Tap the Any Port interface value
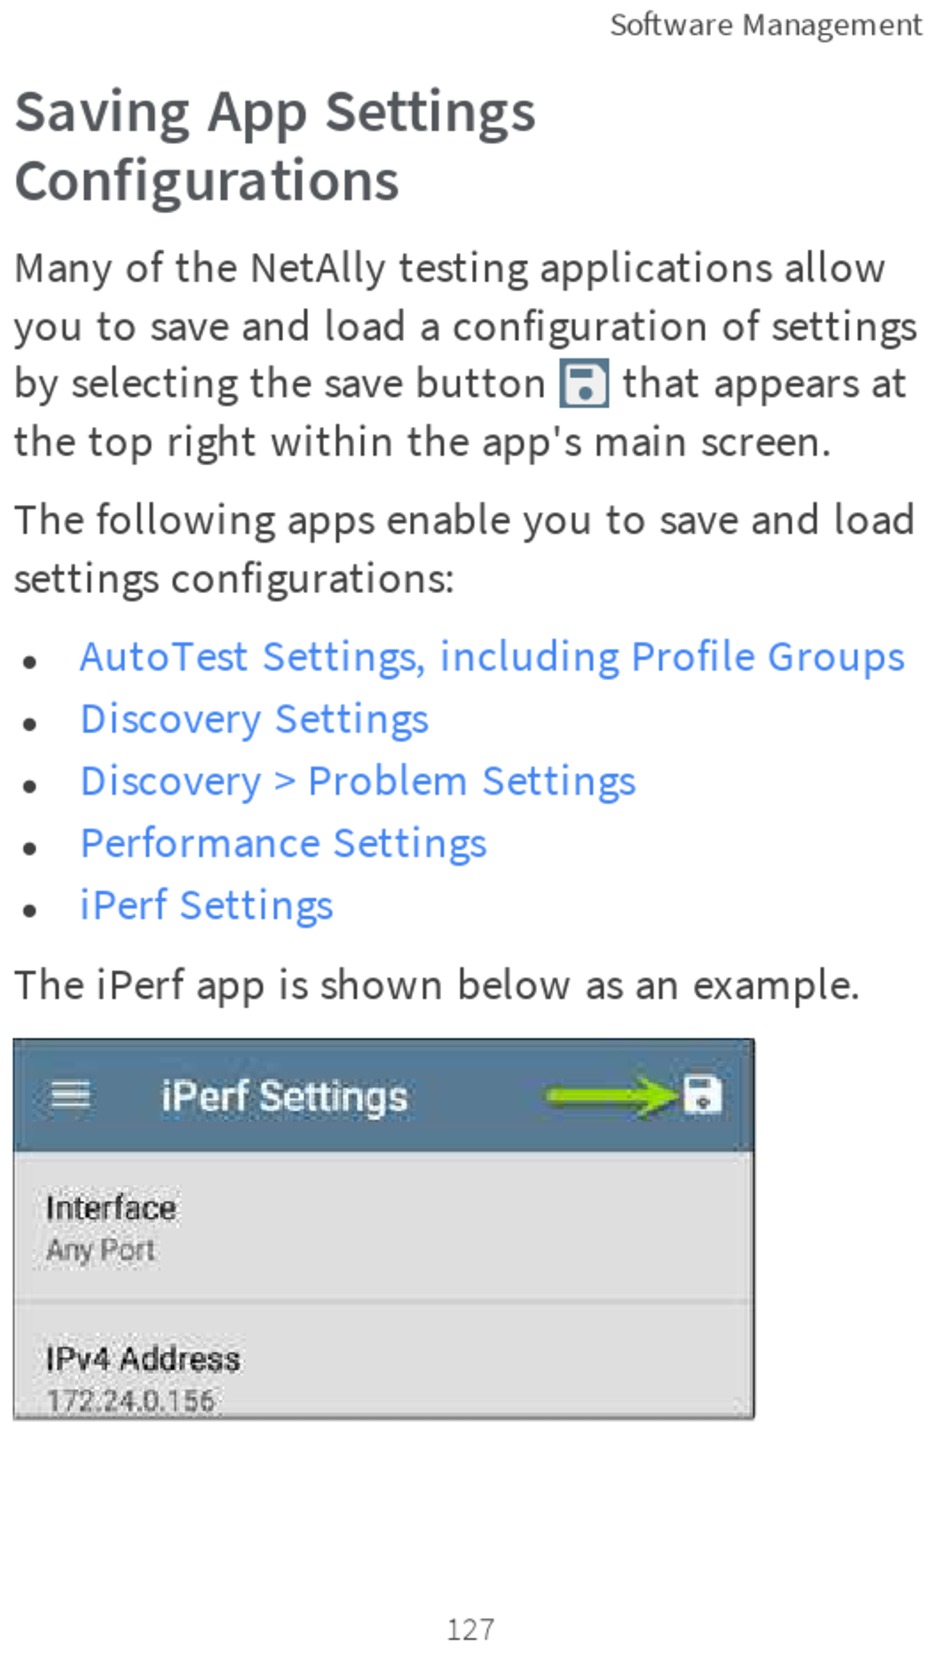The height and width of the screenshot is (1658, 950). point(100,1250)
